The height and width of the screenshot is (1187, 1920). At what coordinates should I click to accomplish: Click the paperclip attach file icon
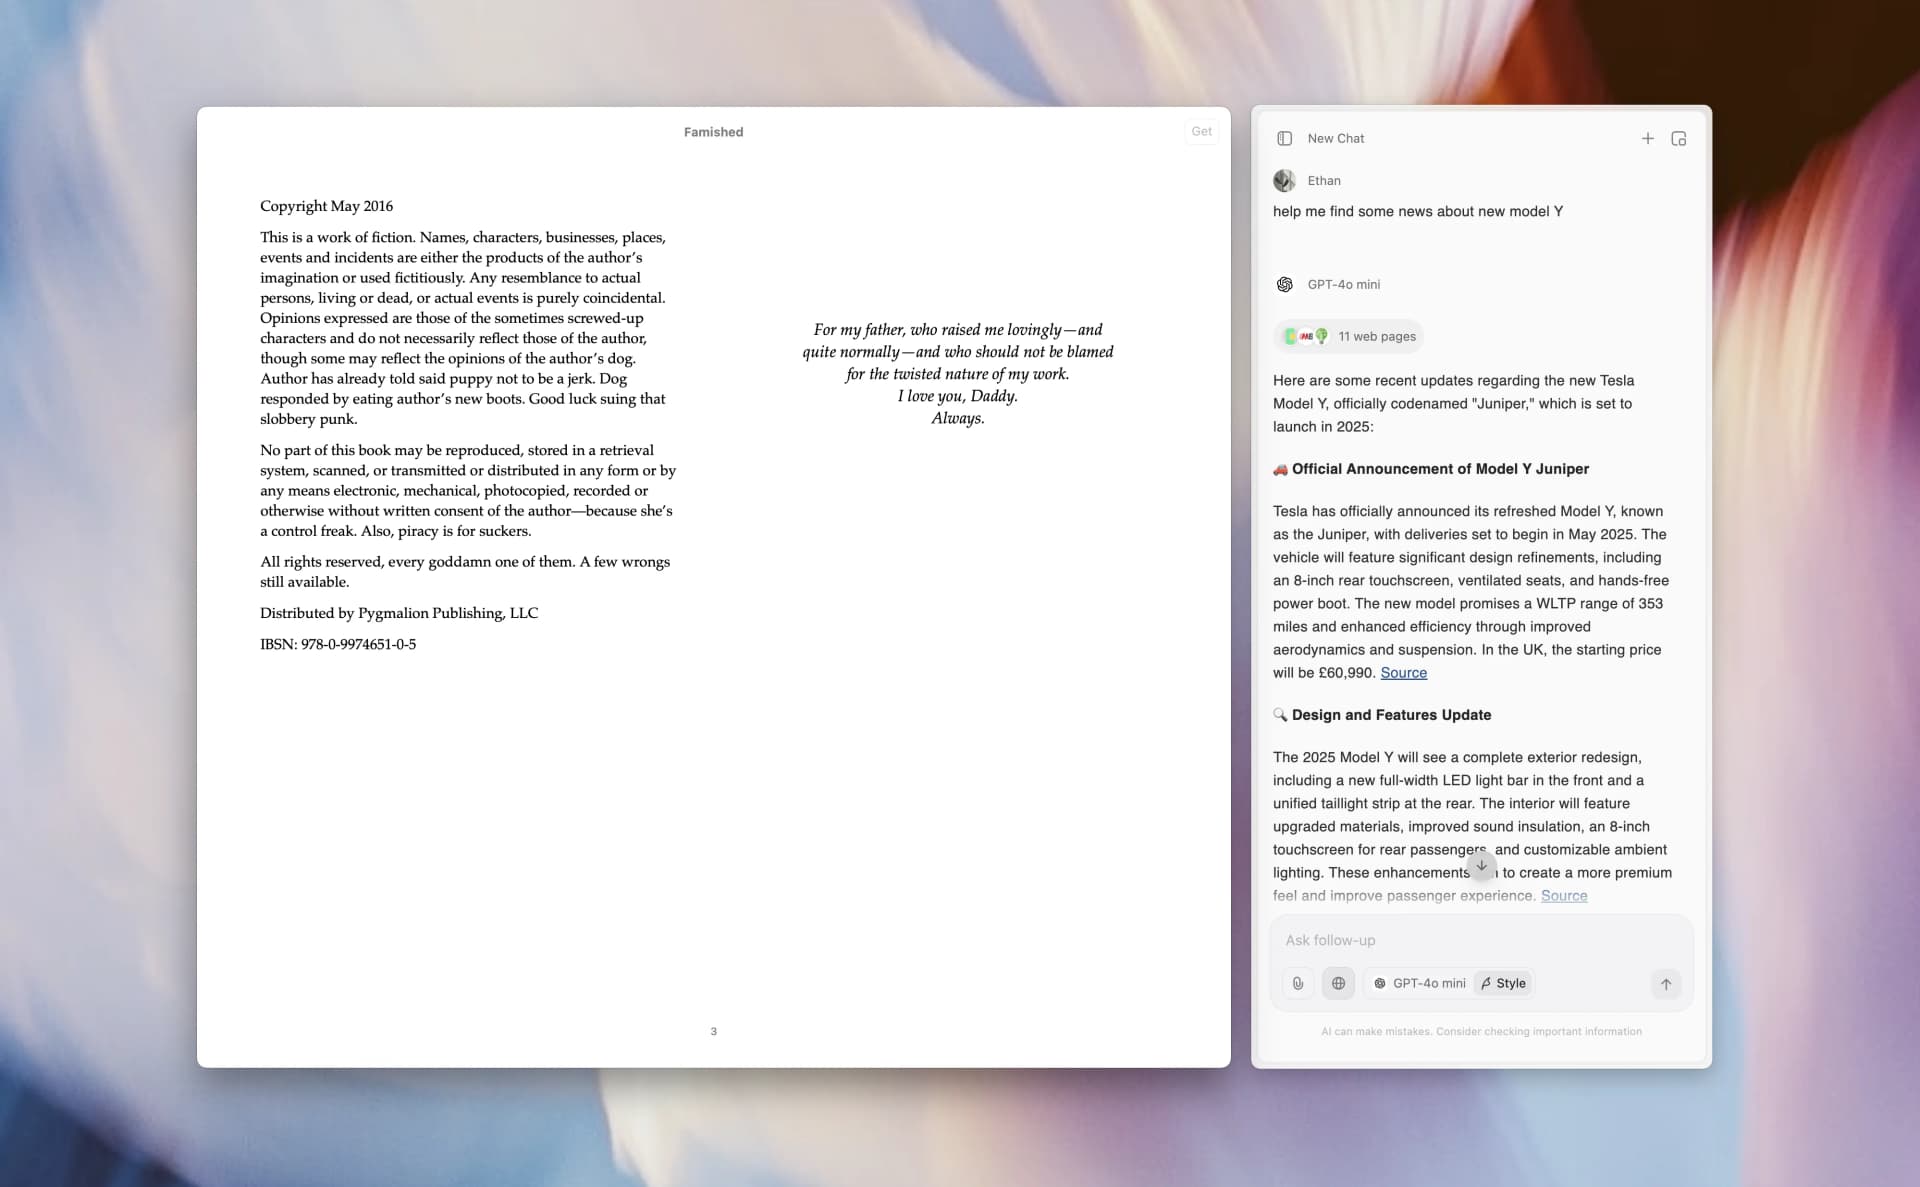[1298, 983]
